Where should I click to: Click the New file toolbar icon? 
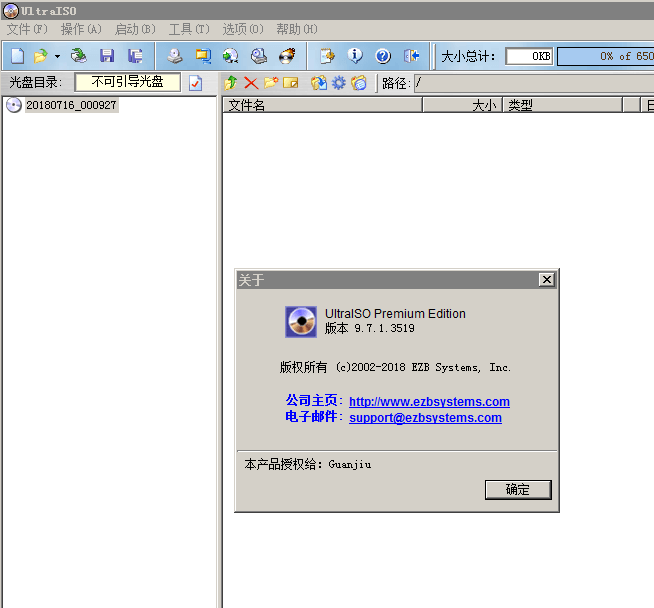[x=17, y=56]
